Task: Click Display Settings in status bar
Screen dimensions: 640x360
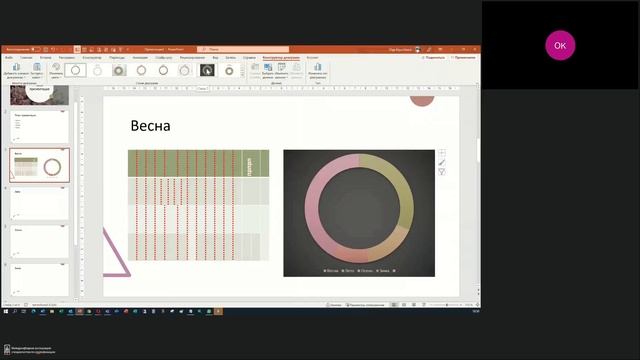Action: 365,305
